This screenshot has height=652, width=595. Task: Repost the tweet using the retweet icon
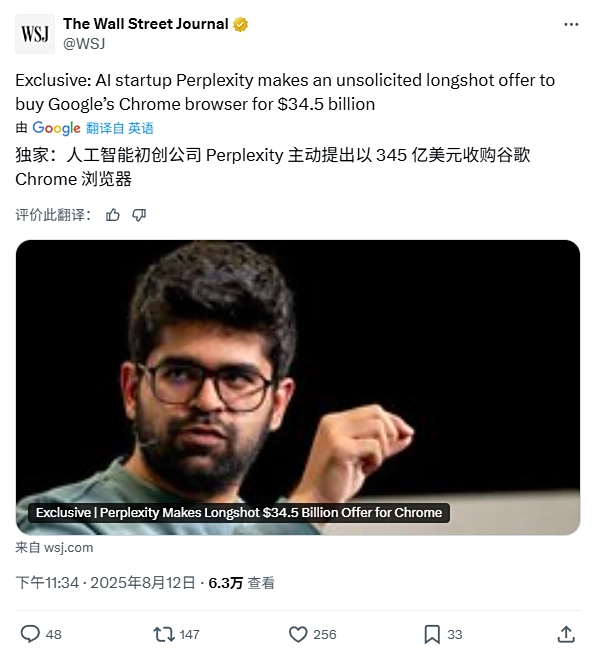163,634
